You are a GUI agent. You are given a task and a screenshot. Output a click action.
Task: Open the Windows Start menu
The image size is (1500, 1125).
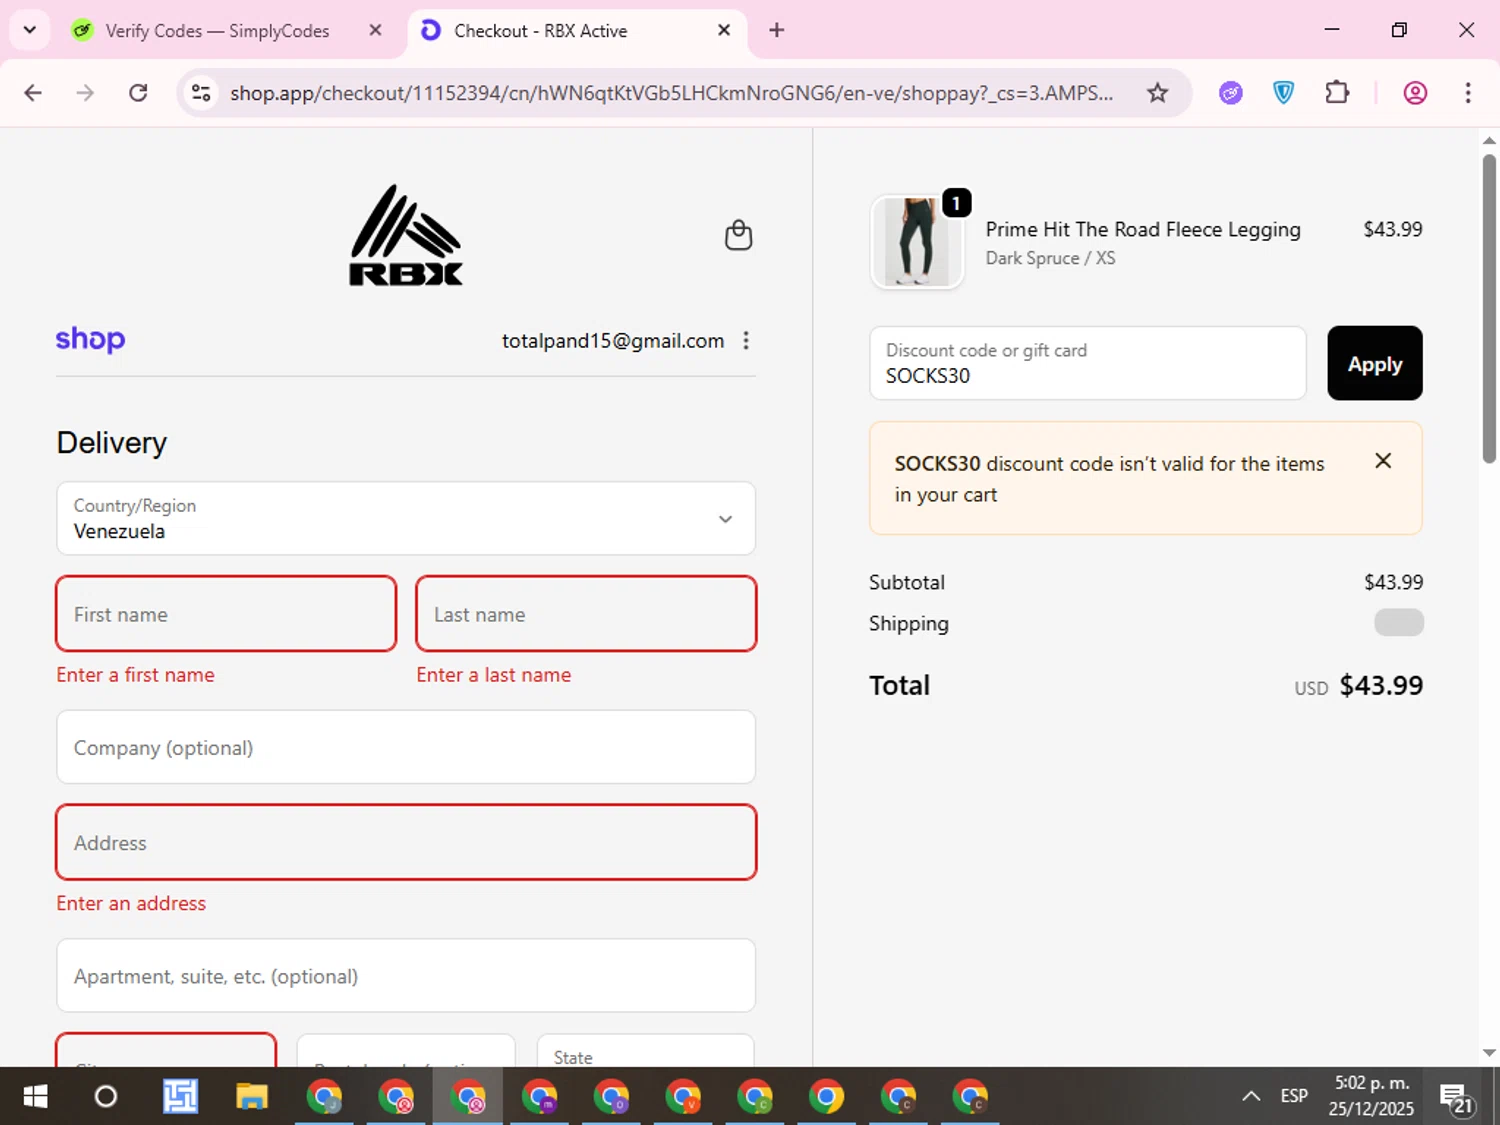(35, 1097)
